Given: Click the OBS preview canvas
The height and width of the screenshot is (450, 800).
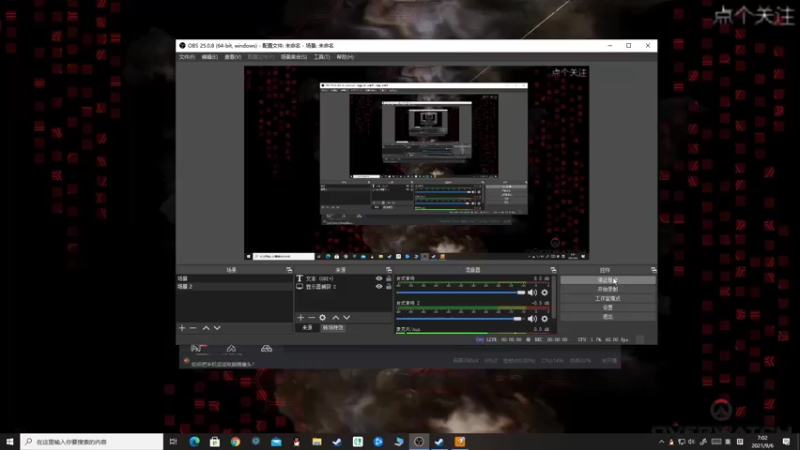Looking at the screenshot, I should tap(416, 163).
